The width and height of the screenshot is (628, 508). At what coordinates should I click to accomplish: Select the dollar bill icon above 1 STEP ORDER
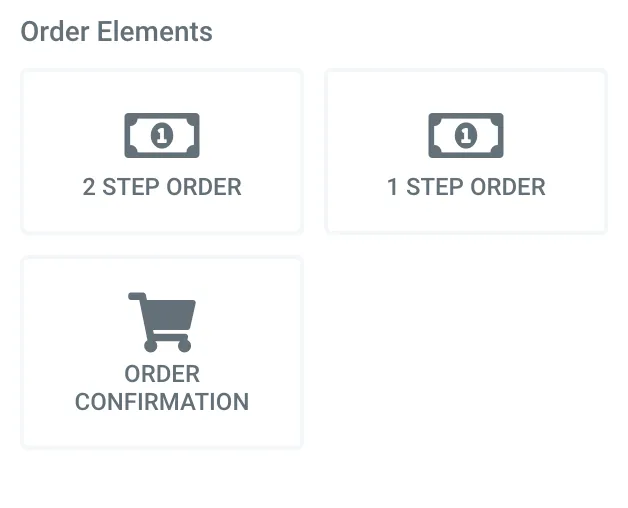point(466,135)
